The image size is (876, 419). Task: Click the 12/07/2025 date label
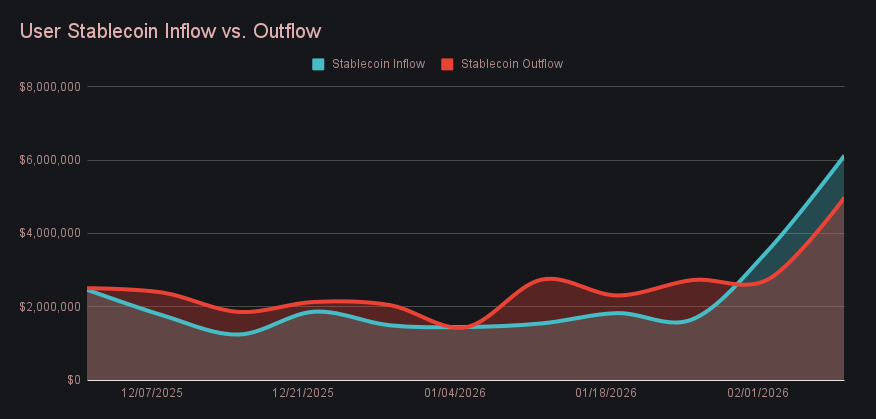152,393
